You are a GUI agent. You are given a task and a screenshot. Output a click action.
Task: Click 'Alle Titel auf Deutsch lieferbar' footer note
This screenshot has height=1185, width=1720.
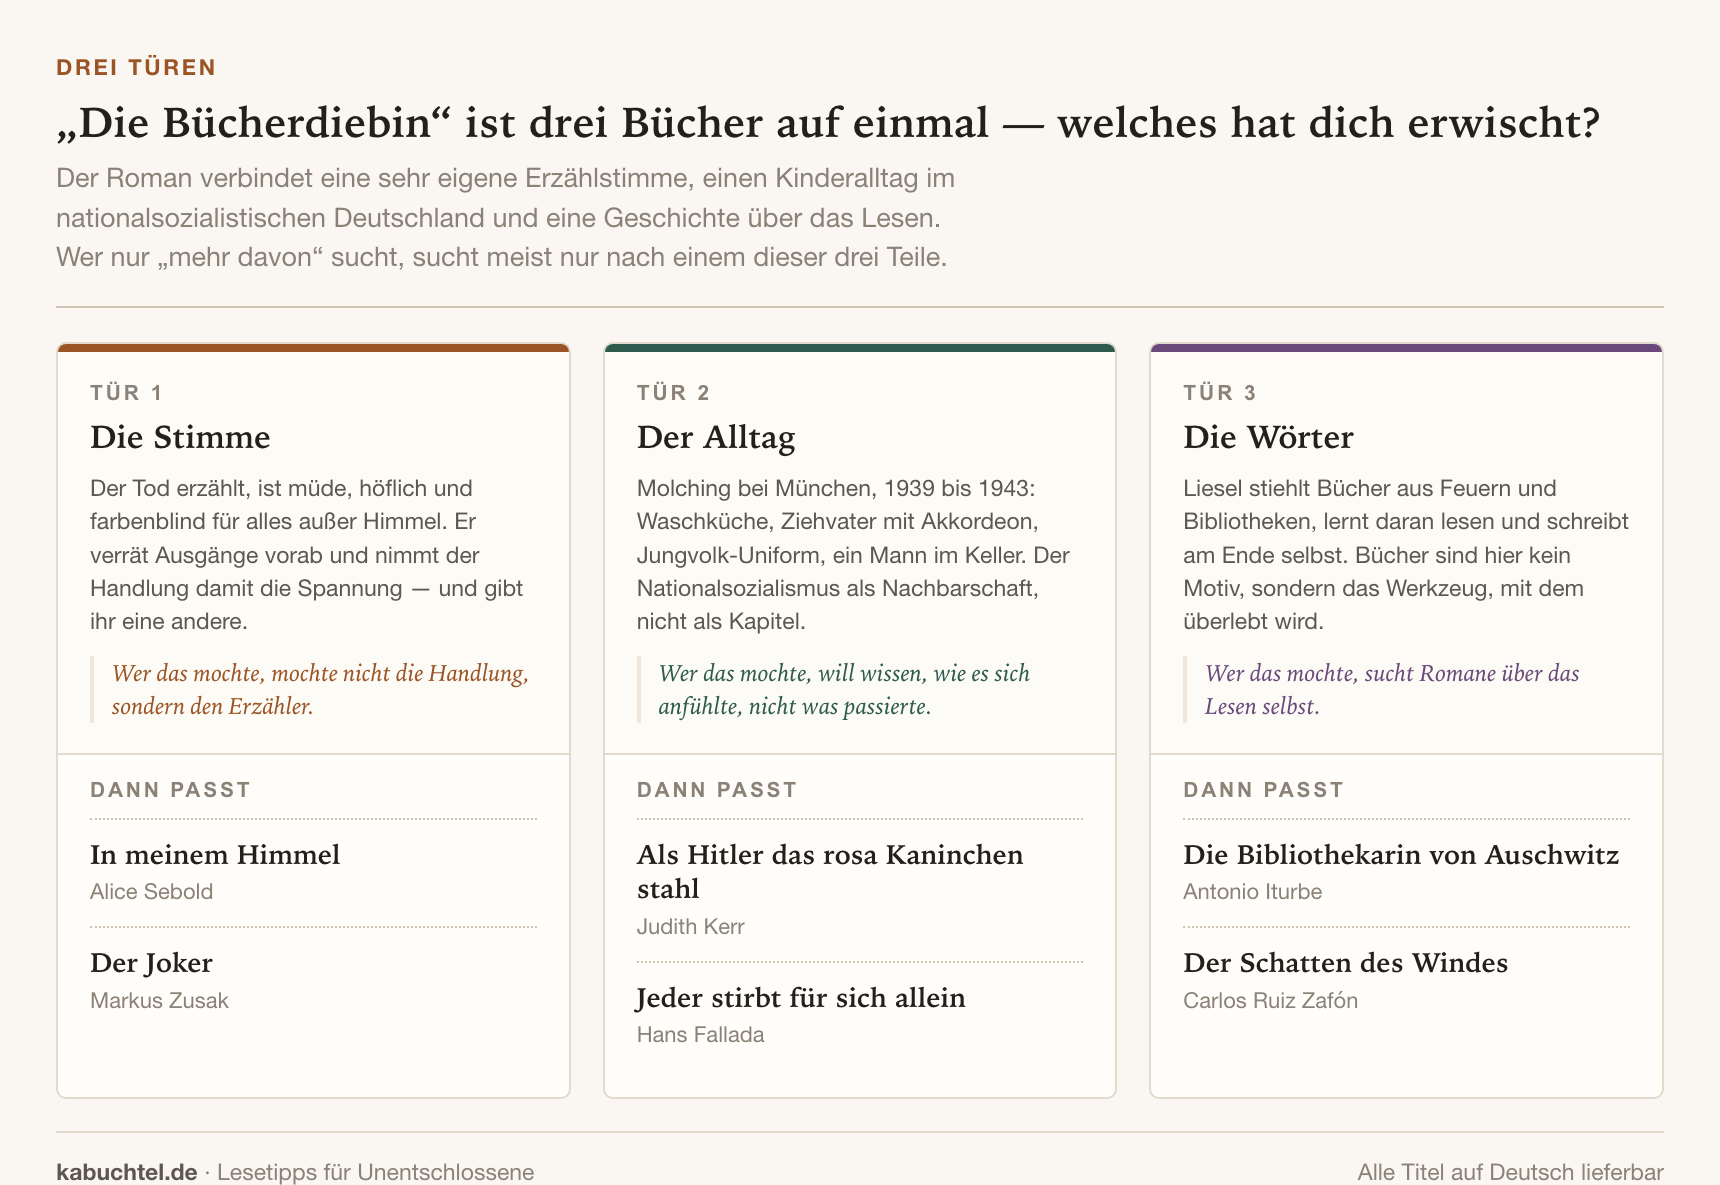click(x=1511, y=1172)
